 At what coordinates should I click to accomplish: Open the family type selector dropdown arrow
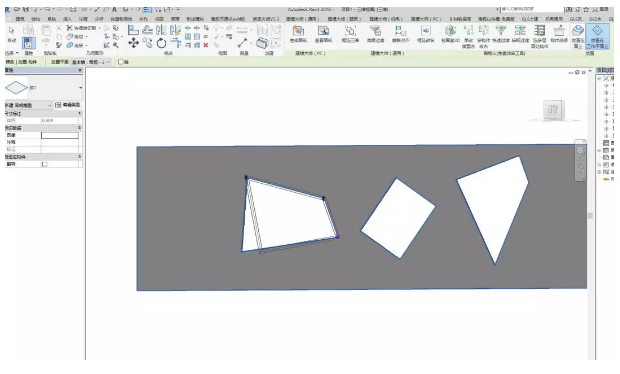point(81,87)
